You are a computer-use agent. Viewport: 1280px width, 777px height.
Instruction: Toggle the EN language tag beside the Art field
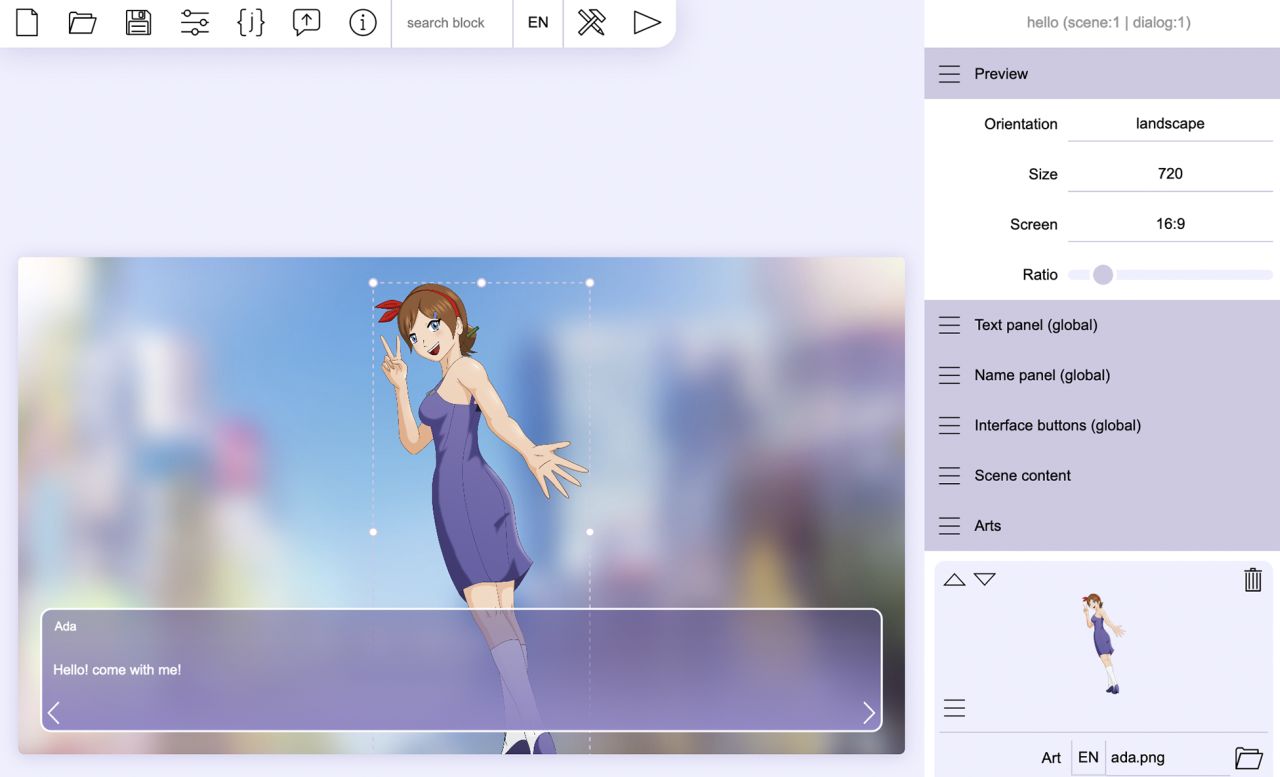[x=1088, y=757]
